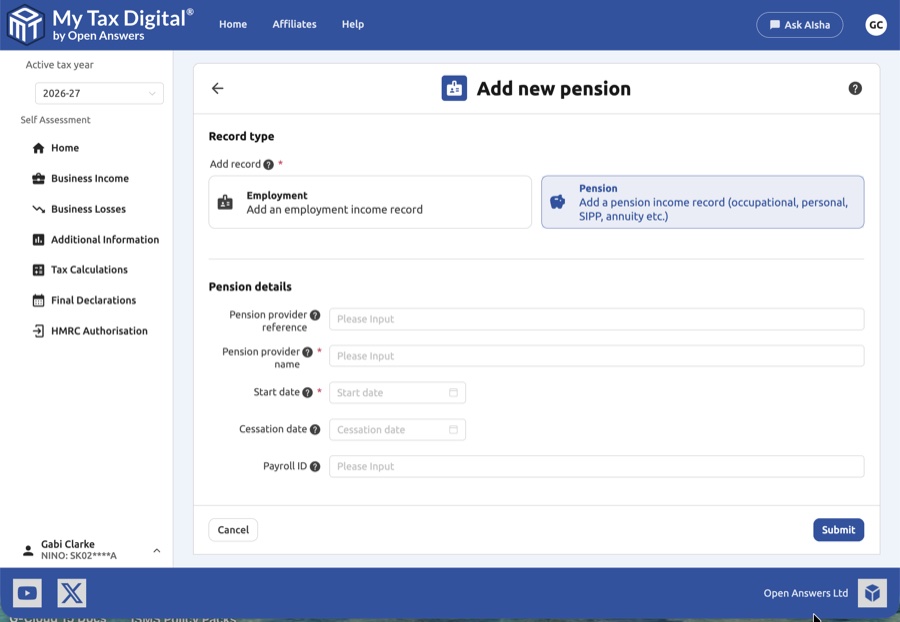900x622 pixels.
Task: Open the Cessation date picker
Action: (x=397, y=430)
